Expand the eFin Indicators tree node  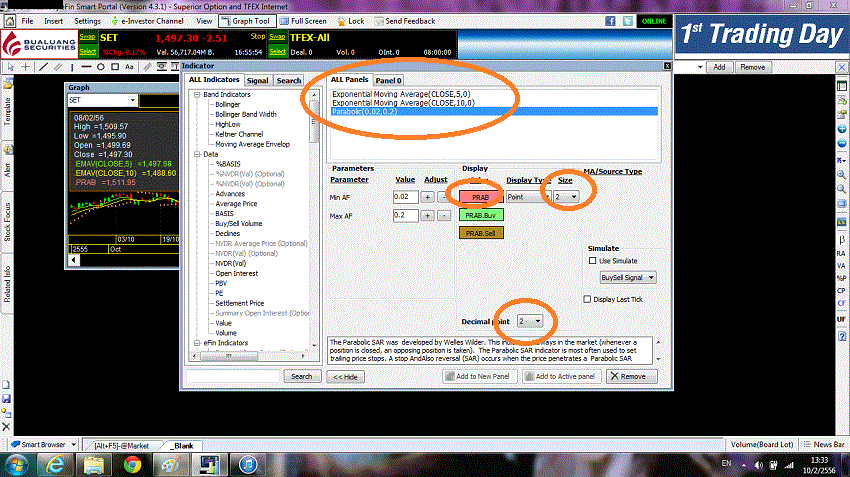click(197, 343)
